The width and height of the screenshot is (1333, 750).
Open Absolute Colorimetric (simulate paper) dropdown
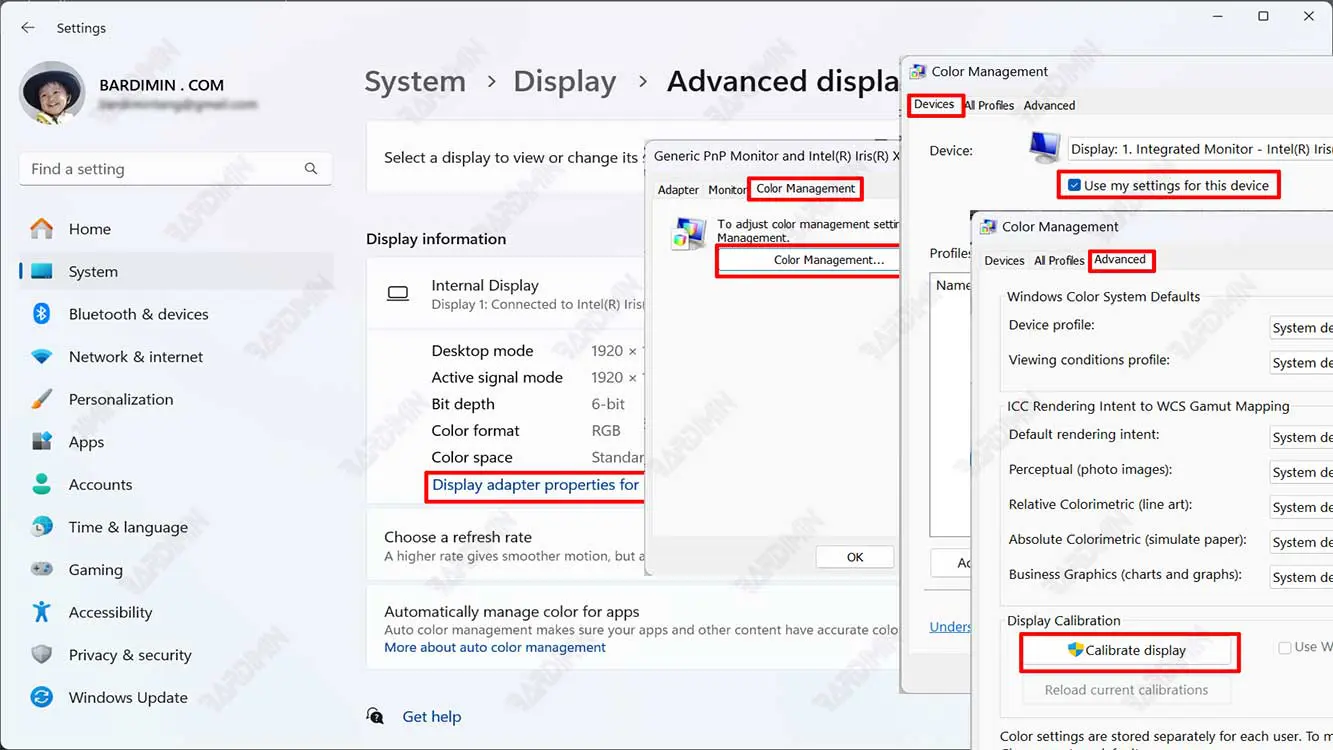[x=1301, y=542]
